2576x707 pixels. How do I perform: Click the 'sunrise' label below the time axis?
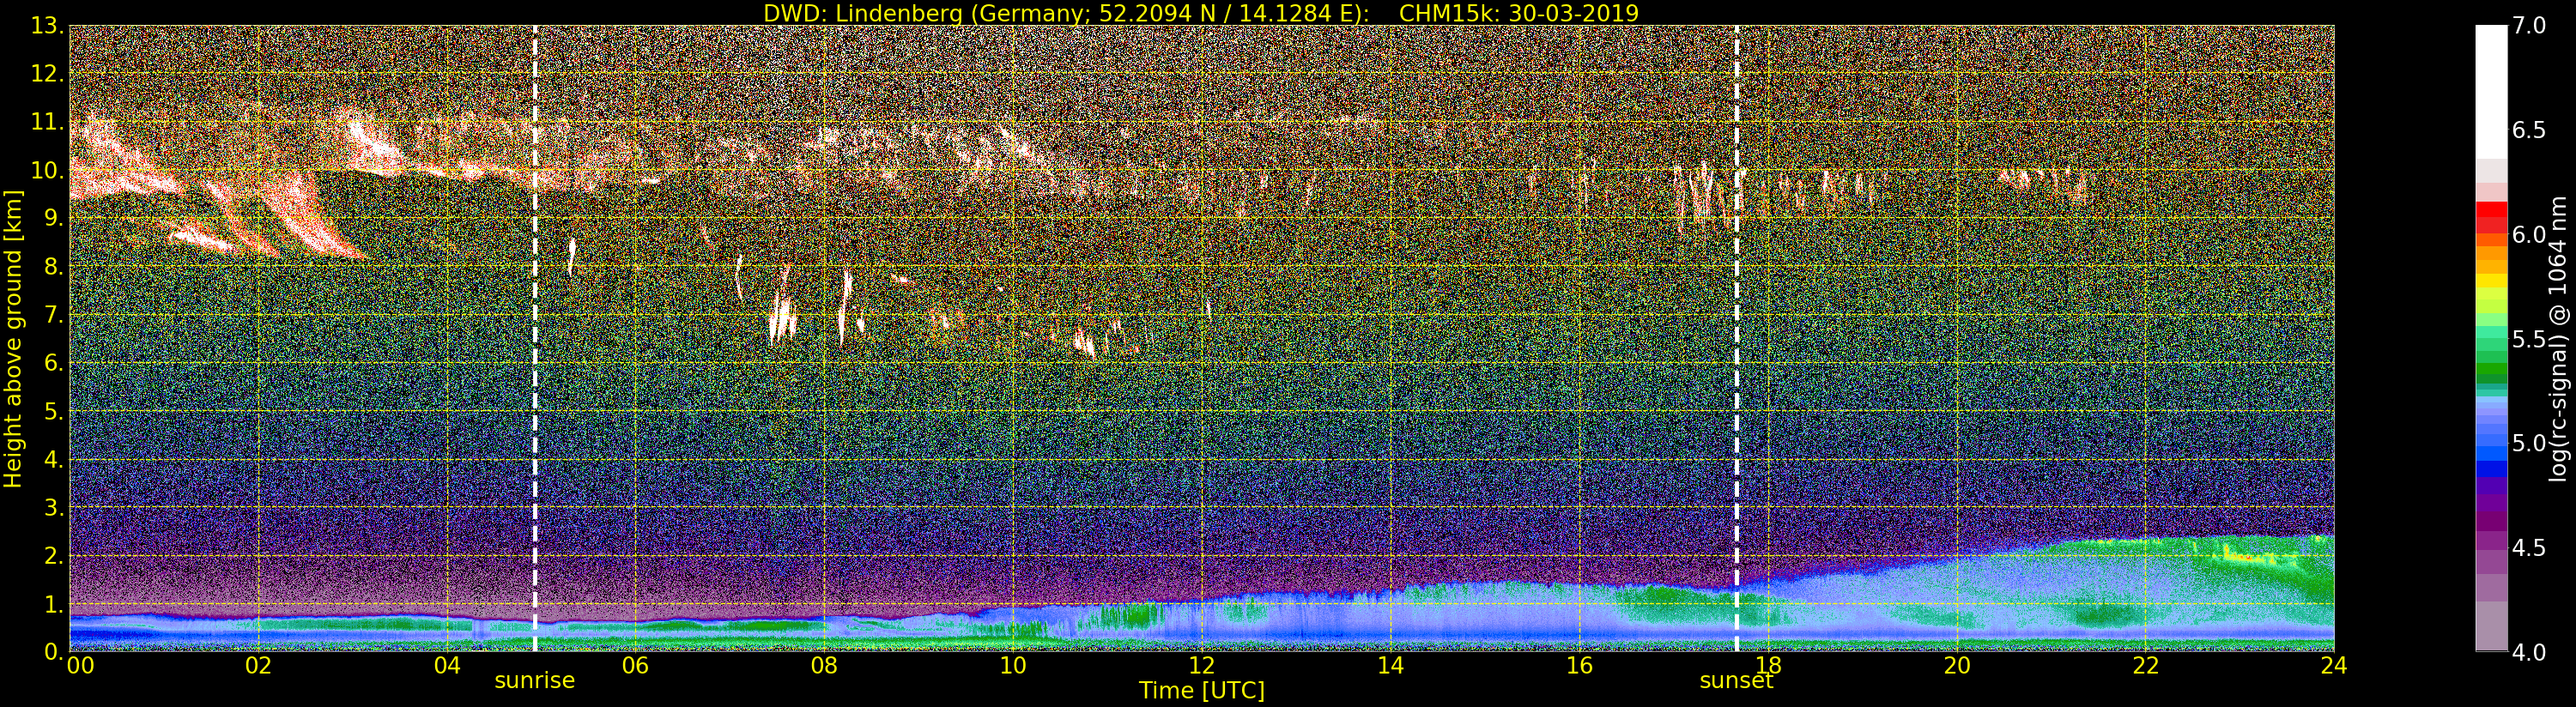tap(534, 681)
